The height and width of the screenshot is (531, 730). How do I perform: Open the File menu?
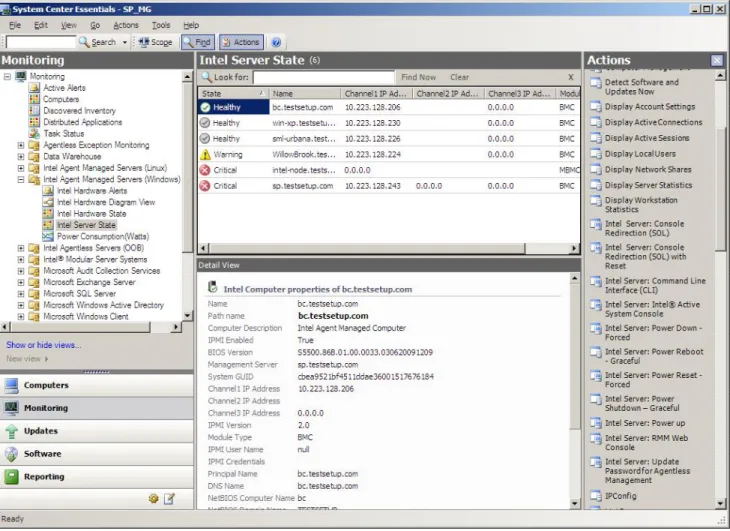(x=15, y=25)
